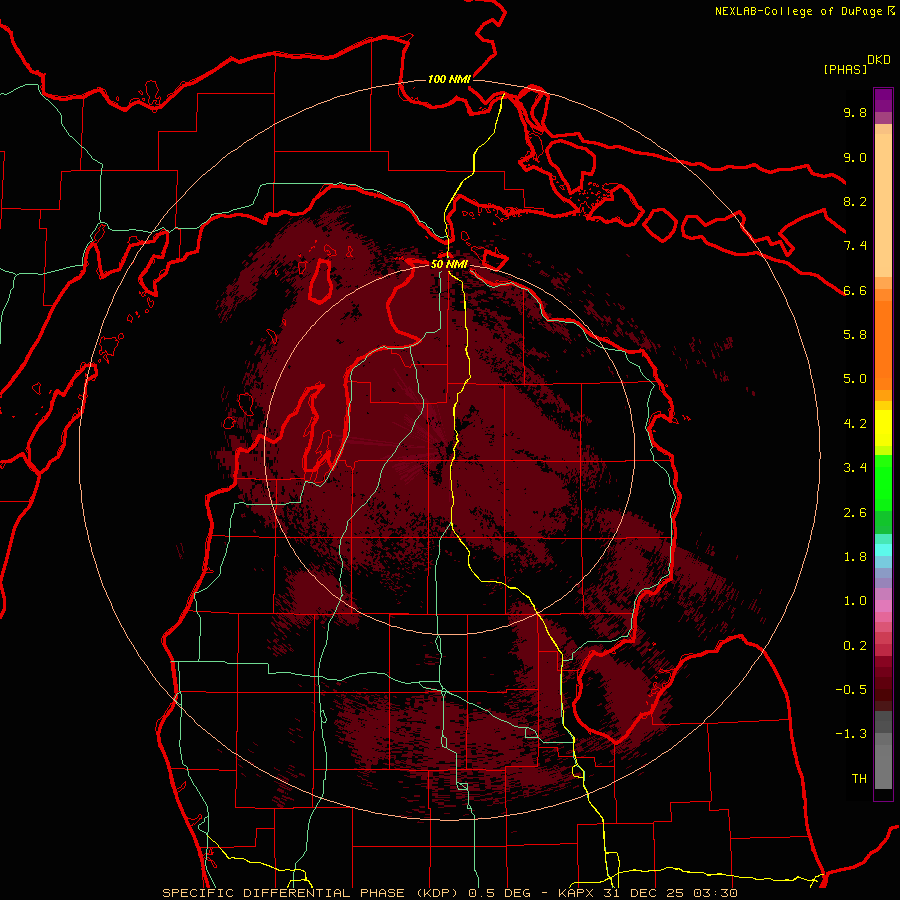The image size is (900, 900).
Task: Click the TH threshold label
Action: tap(859, 779)
